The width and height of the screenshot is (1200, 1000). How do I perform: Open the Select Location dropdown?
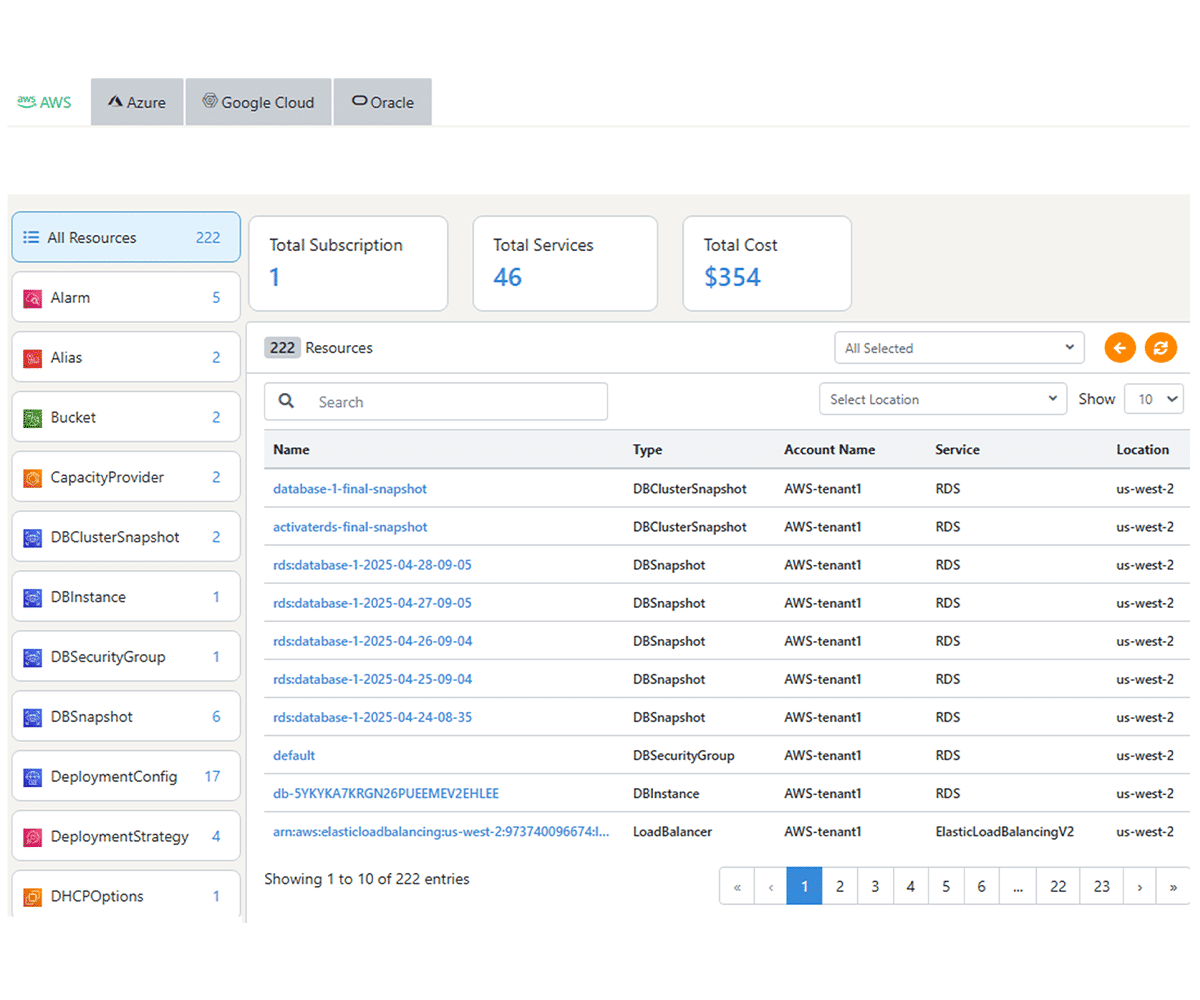coord(941,399)
